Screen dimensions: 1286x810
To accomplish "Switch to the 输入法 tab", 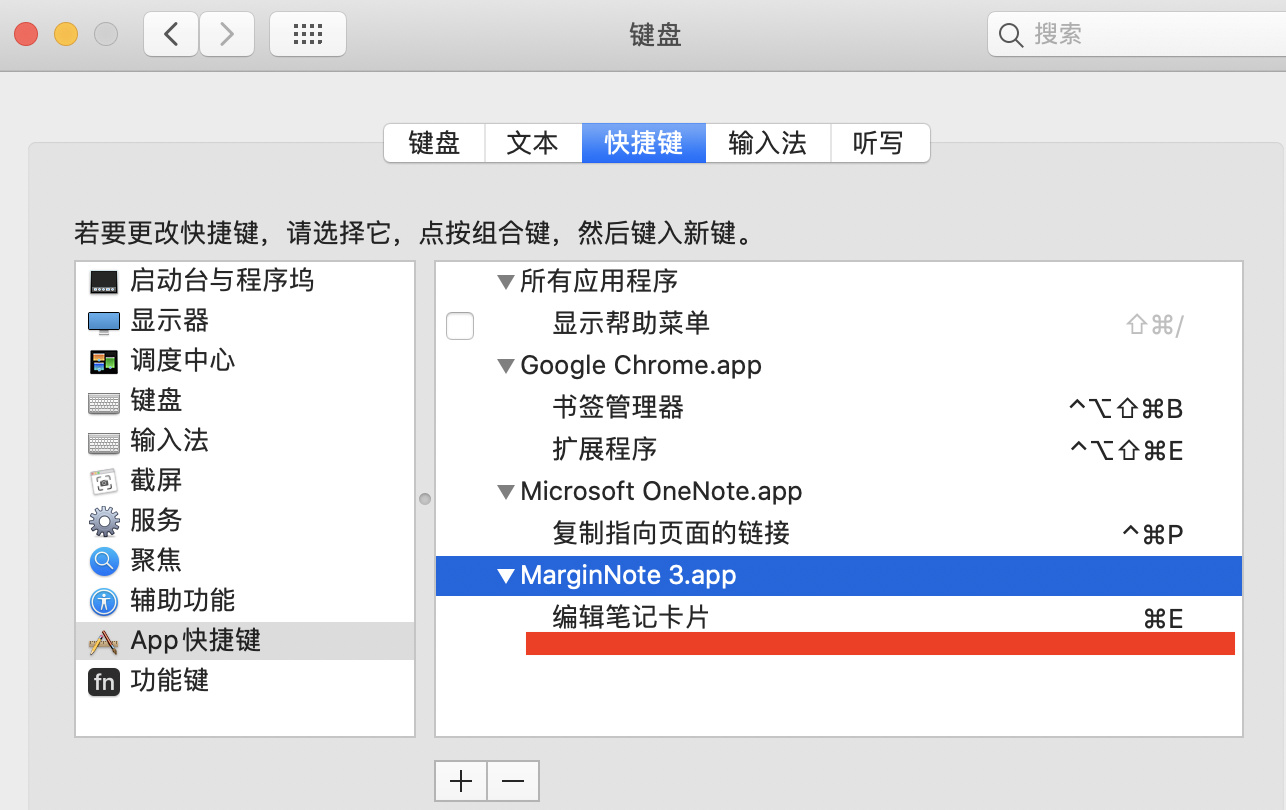I will (768, 143).
